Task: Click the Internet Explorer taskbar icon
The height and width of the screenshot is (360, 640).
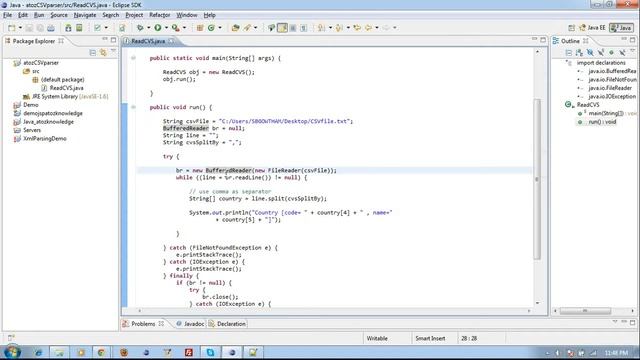Action: pos(38,352)
